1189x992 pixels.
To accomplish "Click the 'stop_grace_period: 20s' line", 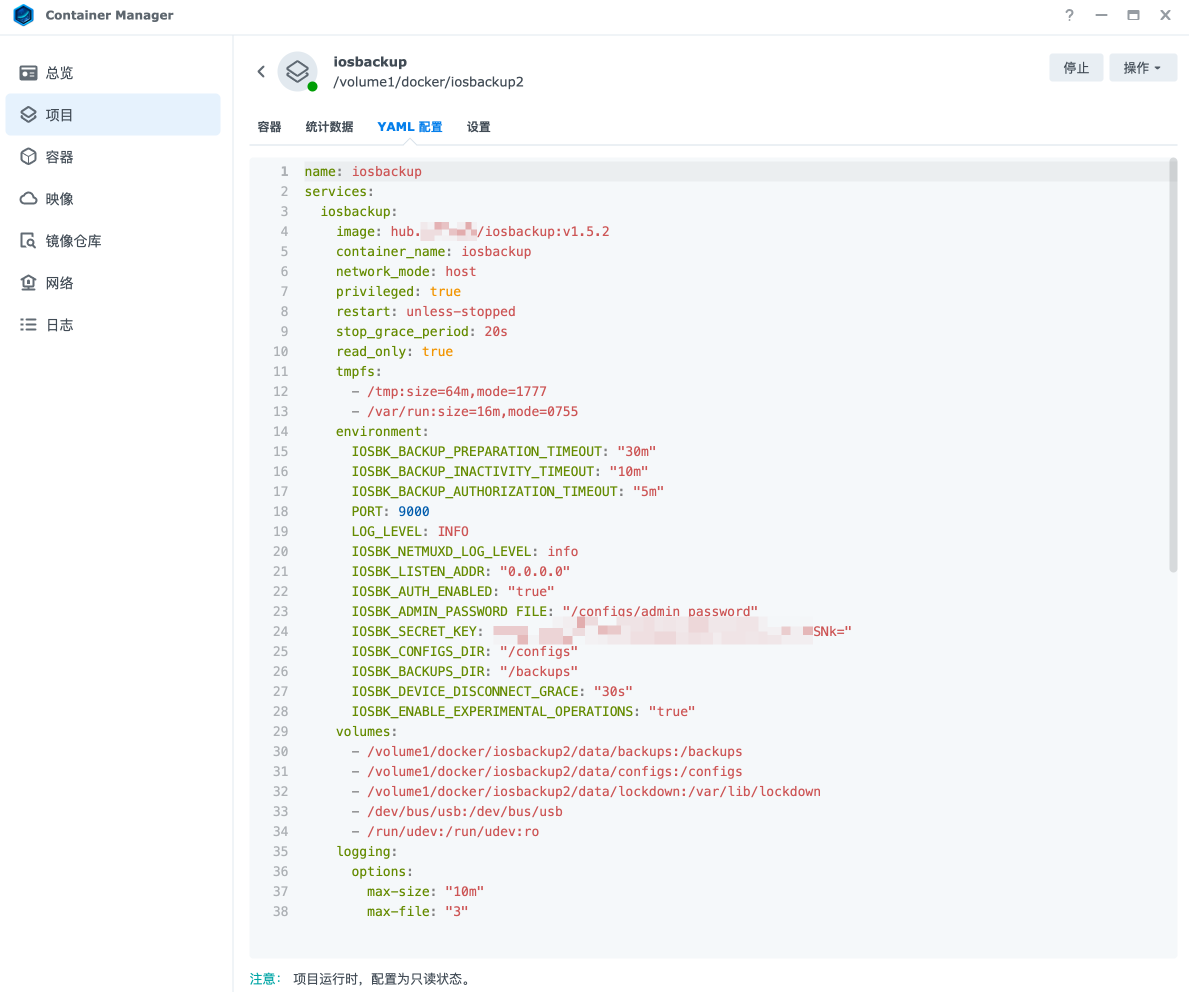I will coord(422,331).
